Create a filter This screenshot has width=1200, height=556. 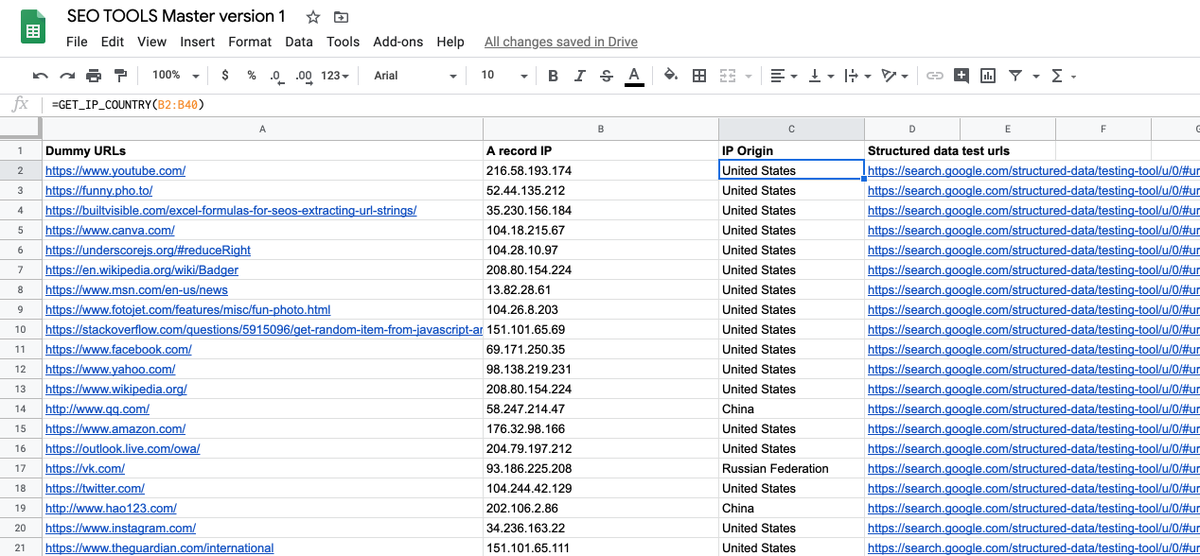point(1015,75)
